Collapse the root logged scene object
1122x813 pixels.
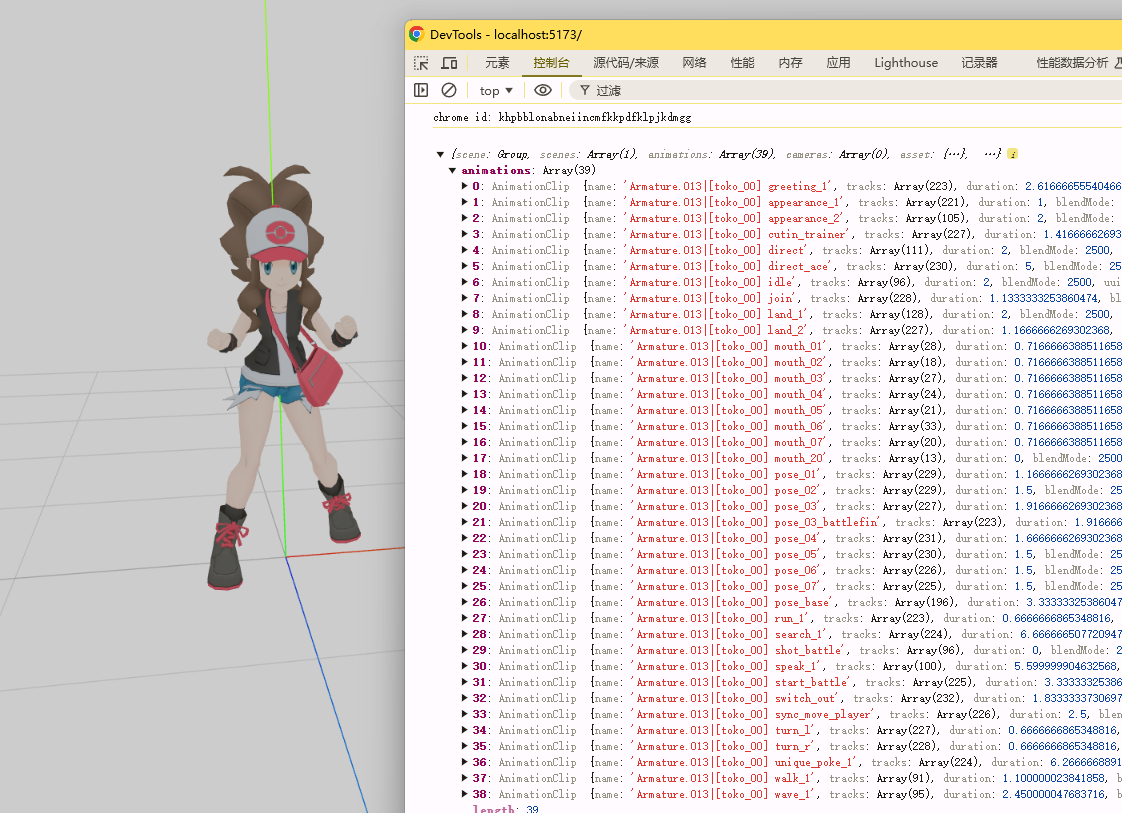[440, 155]
